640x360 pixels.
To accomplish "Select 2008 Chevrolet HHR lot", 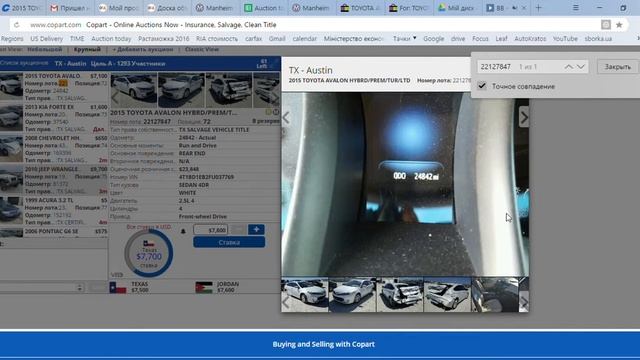I will (54, 149).
